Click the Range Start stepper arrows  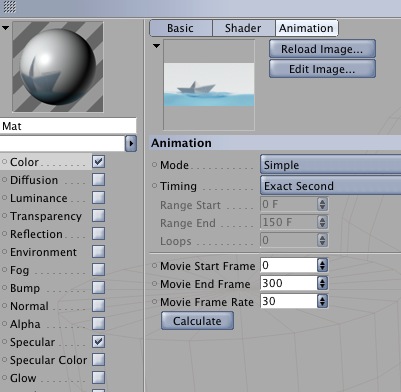coord(322,204)
